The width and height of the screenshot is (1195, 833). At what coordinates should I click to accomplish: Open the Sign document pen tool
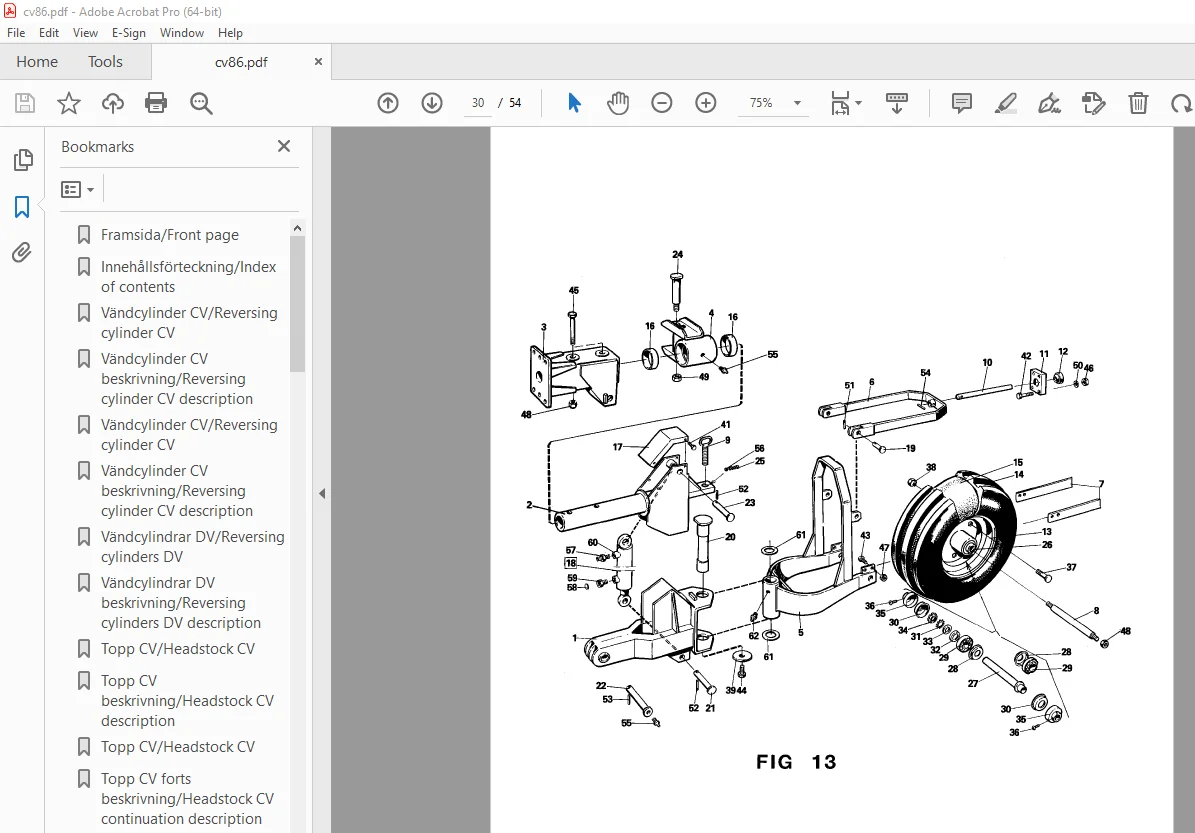click(x=1049, y=103)
